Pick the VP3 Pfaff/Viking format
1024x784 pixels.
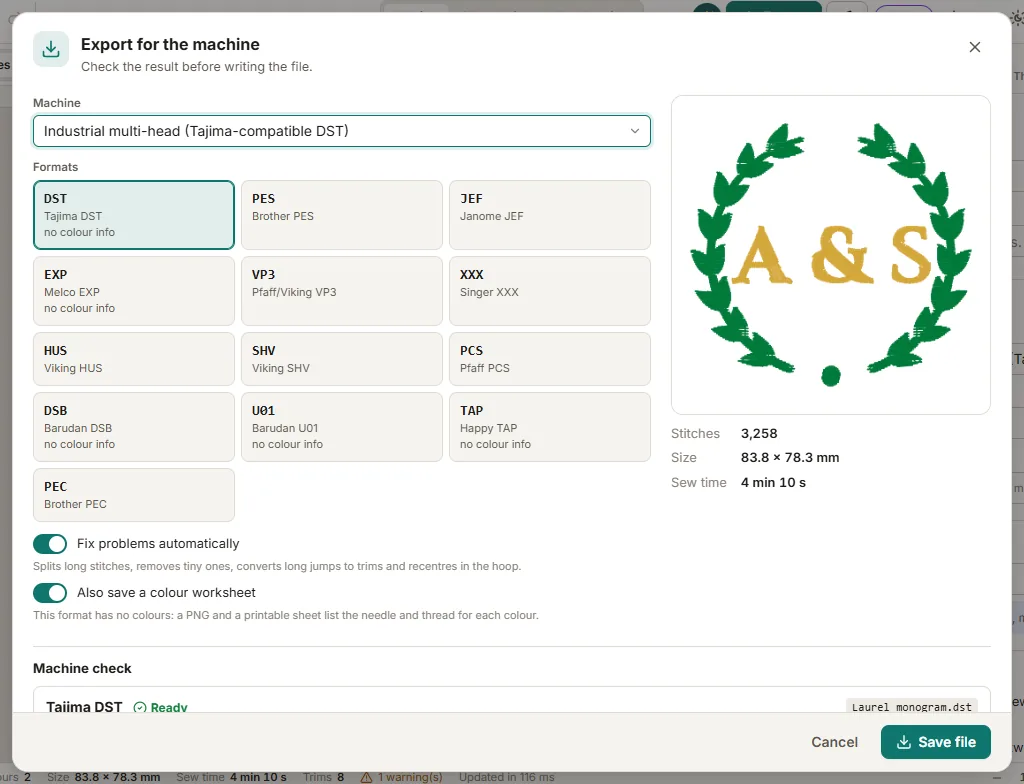click(342, 291)
